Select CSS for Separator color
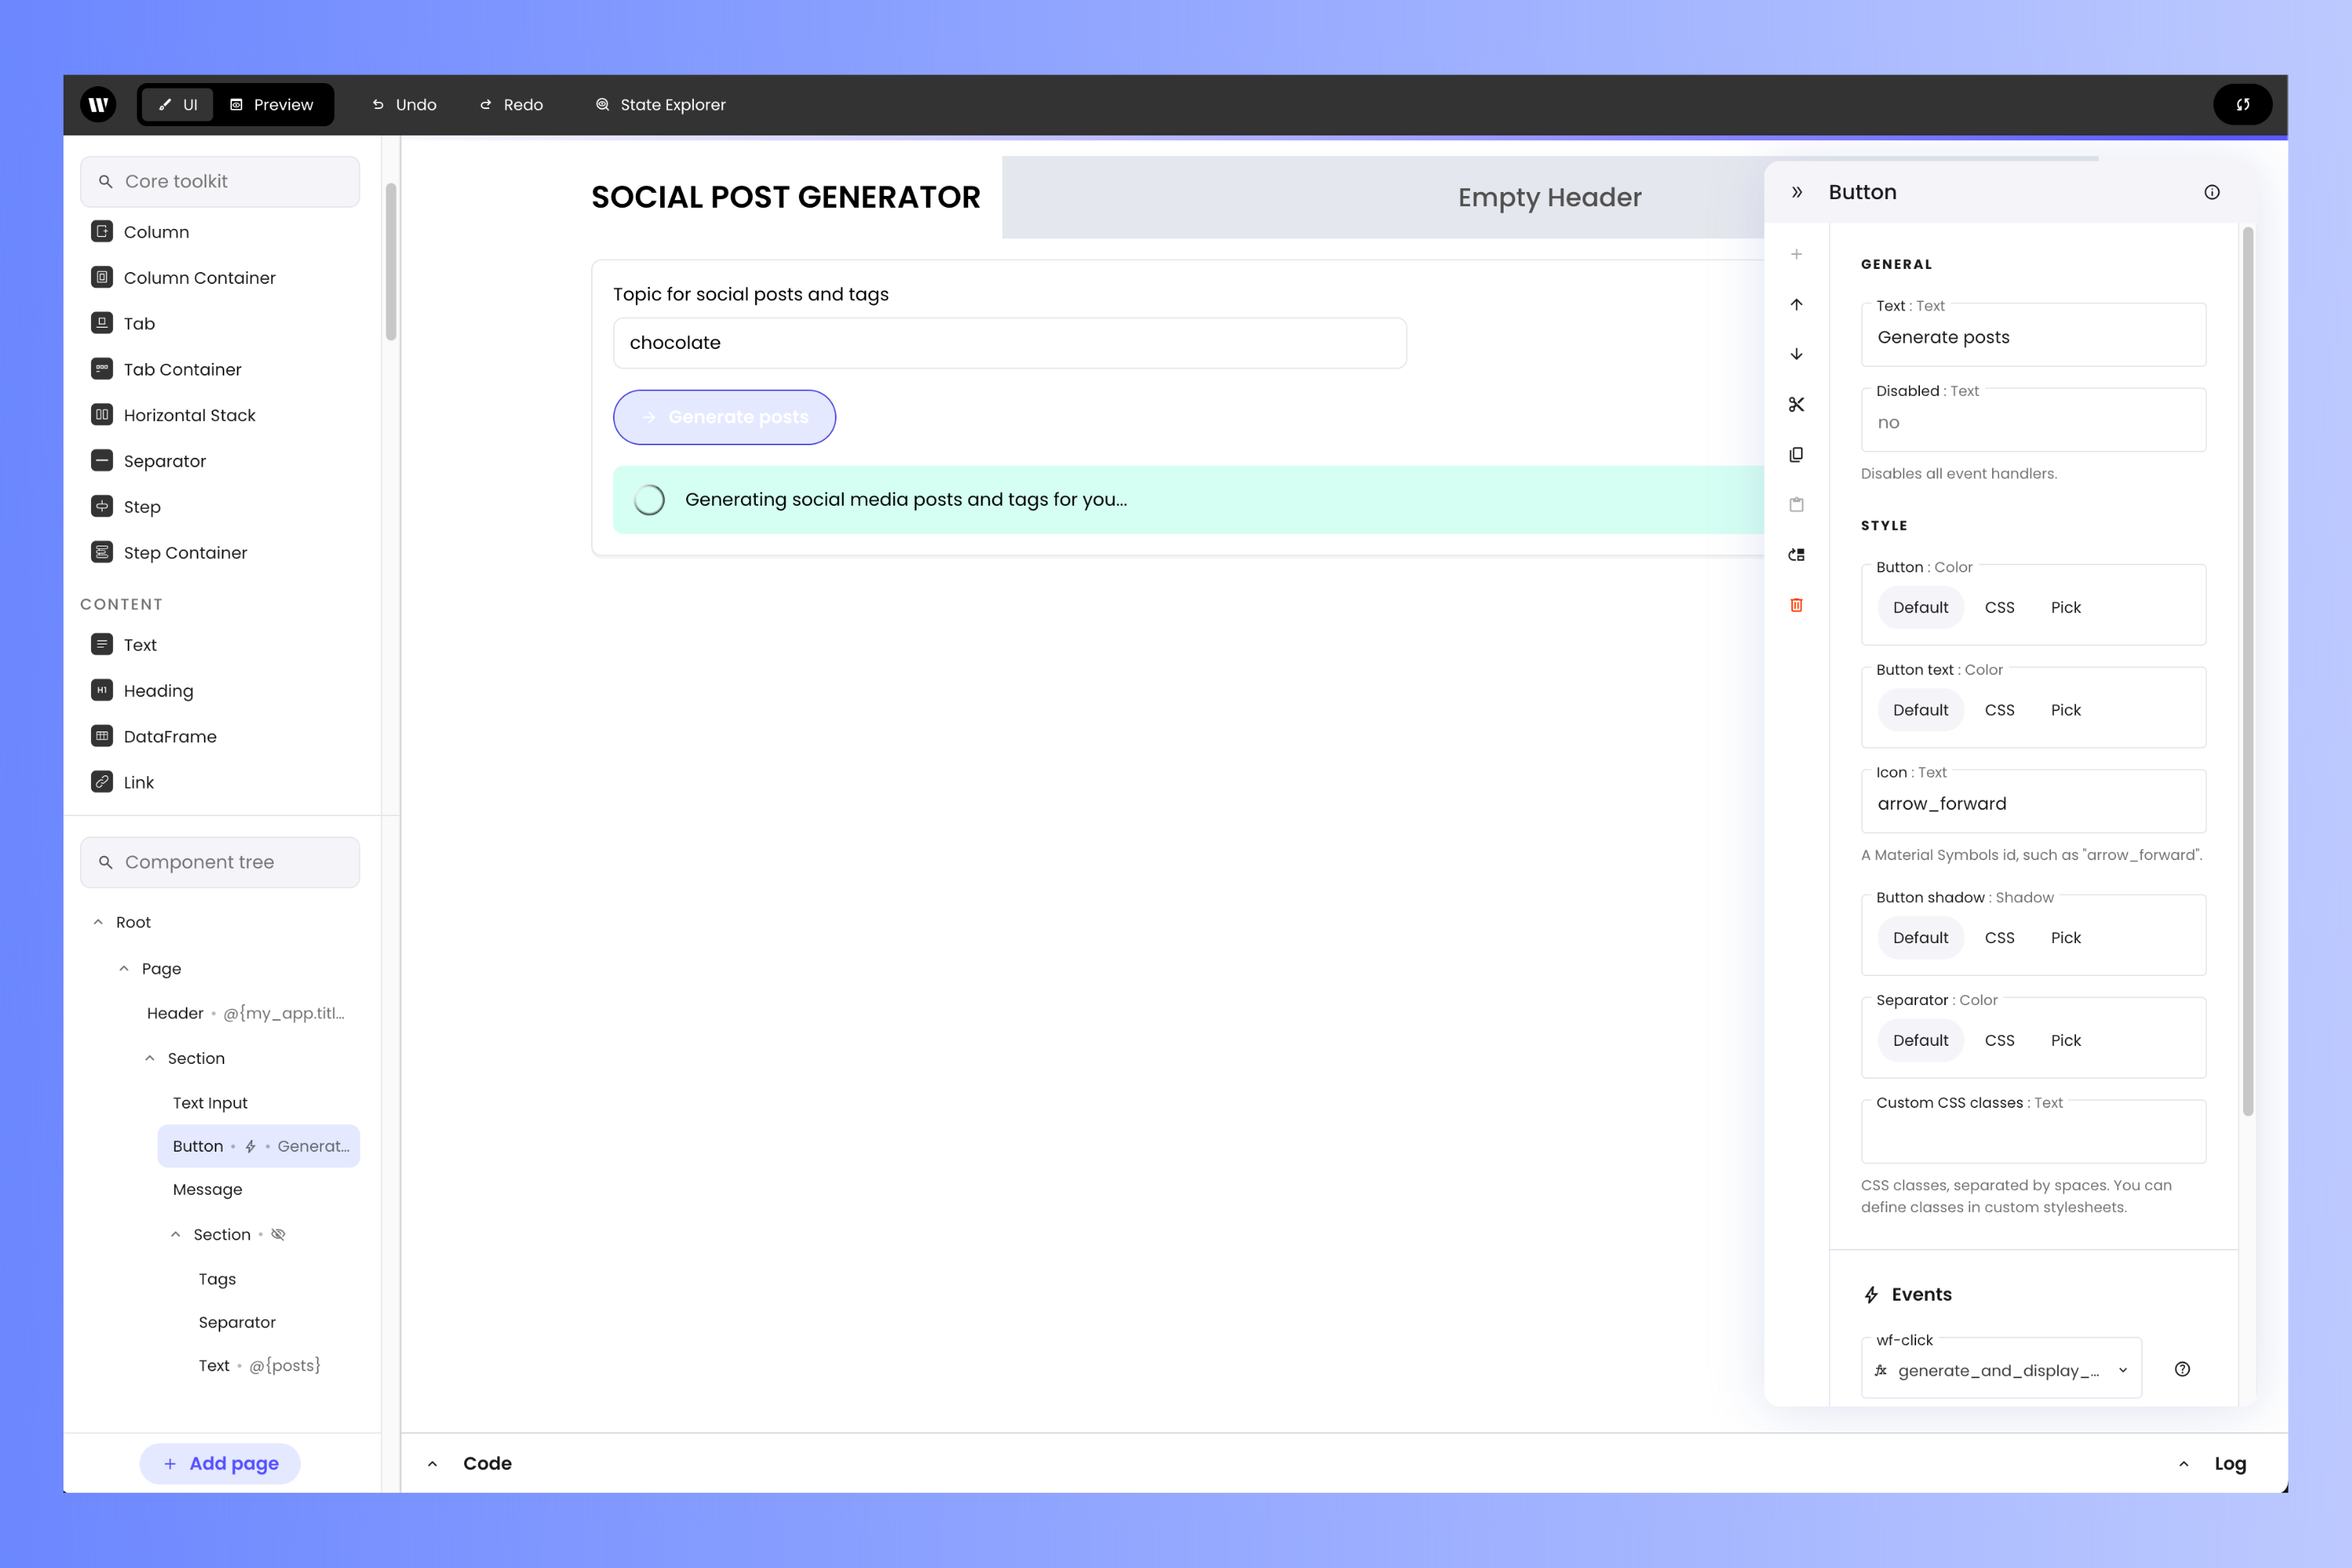The image size is (2352, 1568). pyautogui.click(x=1999, y=1040)
